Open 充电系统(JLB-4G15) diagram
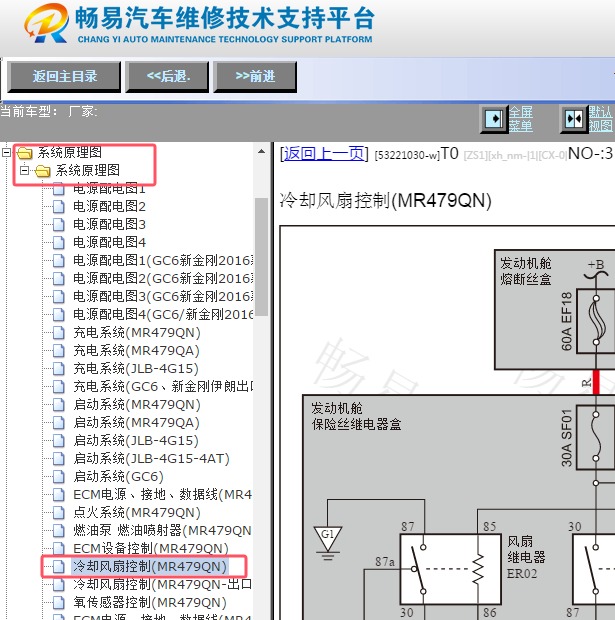The image size is (615, 620). (136, 369)
